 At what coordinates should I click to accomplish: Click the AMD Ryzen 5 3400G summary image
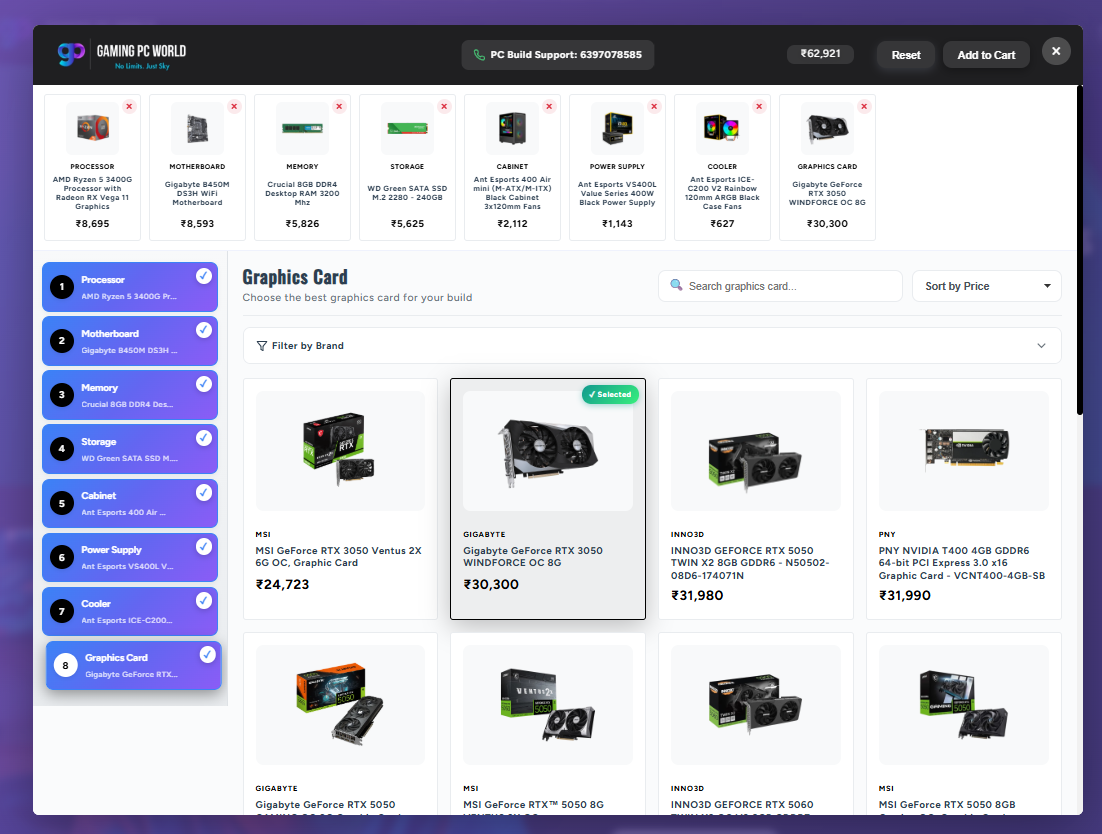tap(92, 129)
